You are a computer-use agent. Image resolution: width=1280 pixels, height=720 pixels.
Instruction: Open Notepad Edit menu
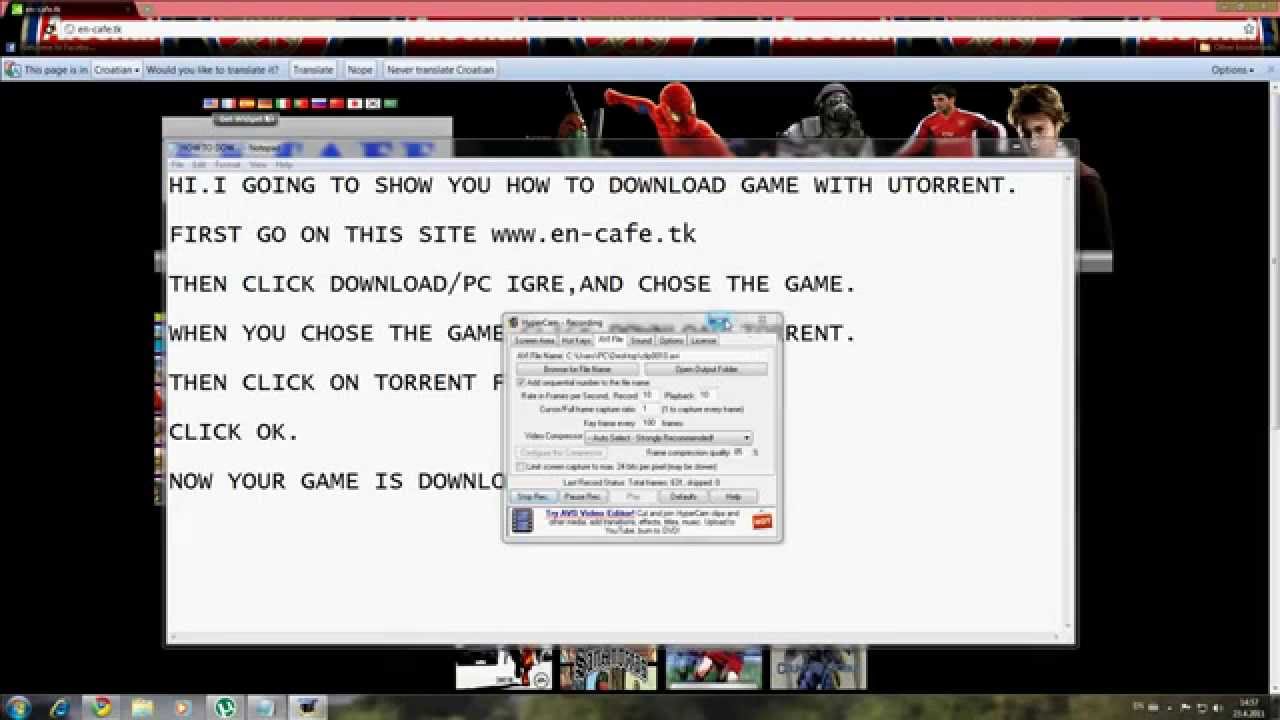click(x=199, y=164)
